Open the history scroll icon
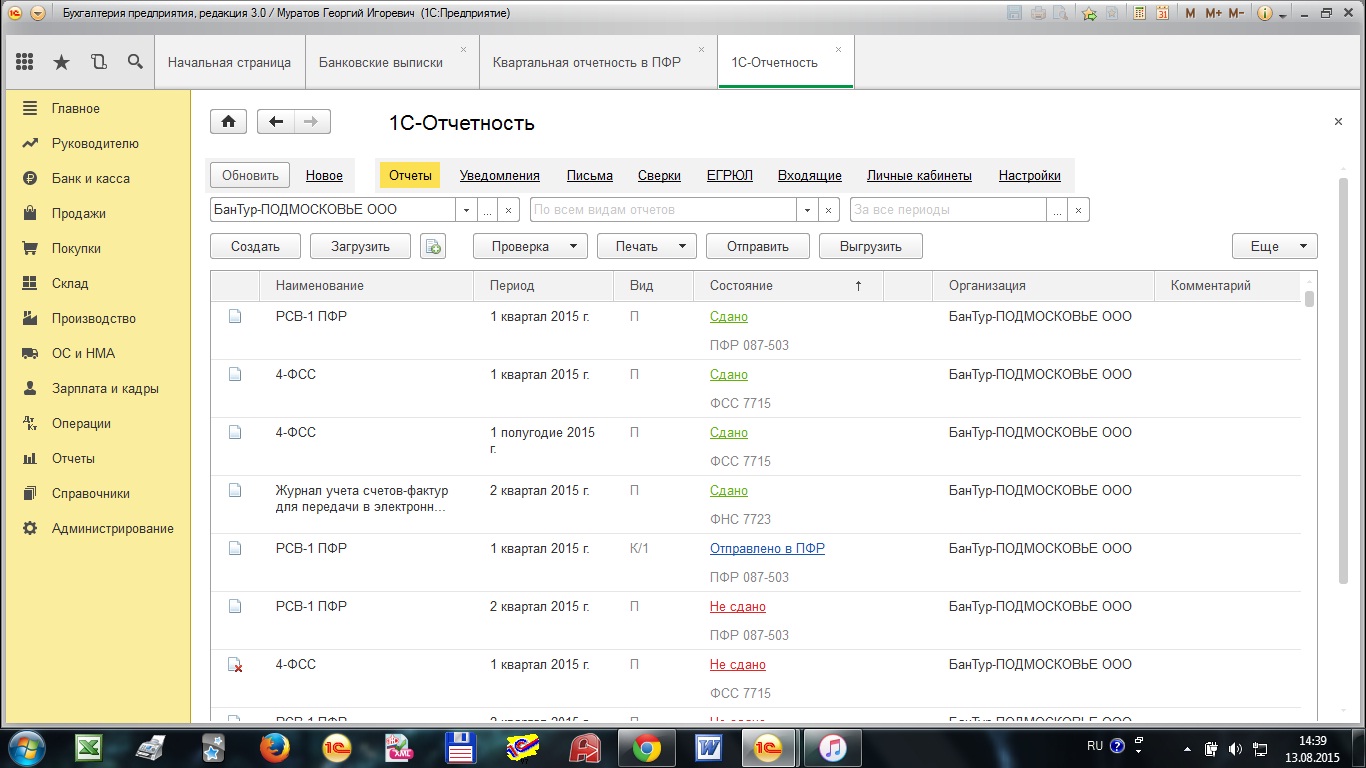The height and width of the screenshot is (768, 1366). pos(98,62)
